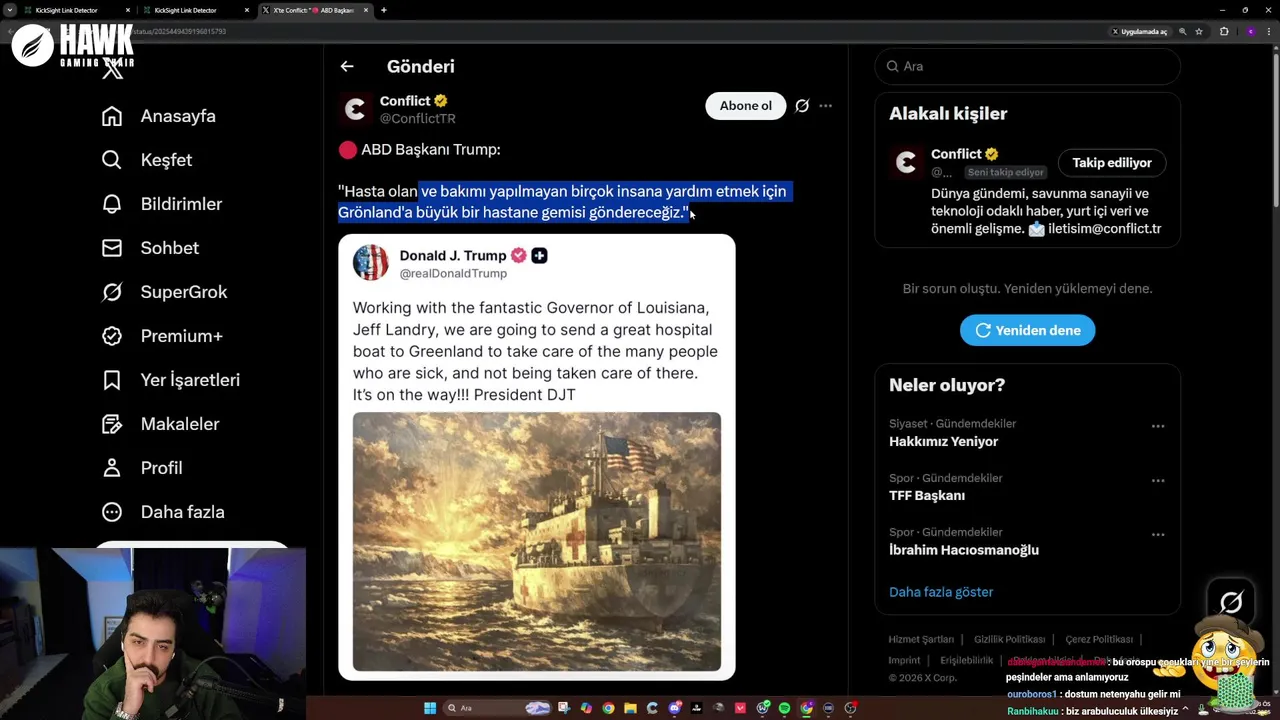Bookmark this page with the star icon

point(1199,32)
